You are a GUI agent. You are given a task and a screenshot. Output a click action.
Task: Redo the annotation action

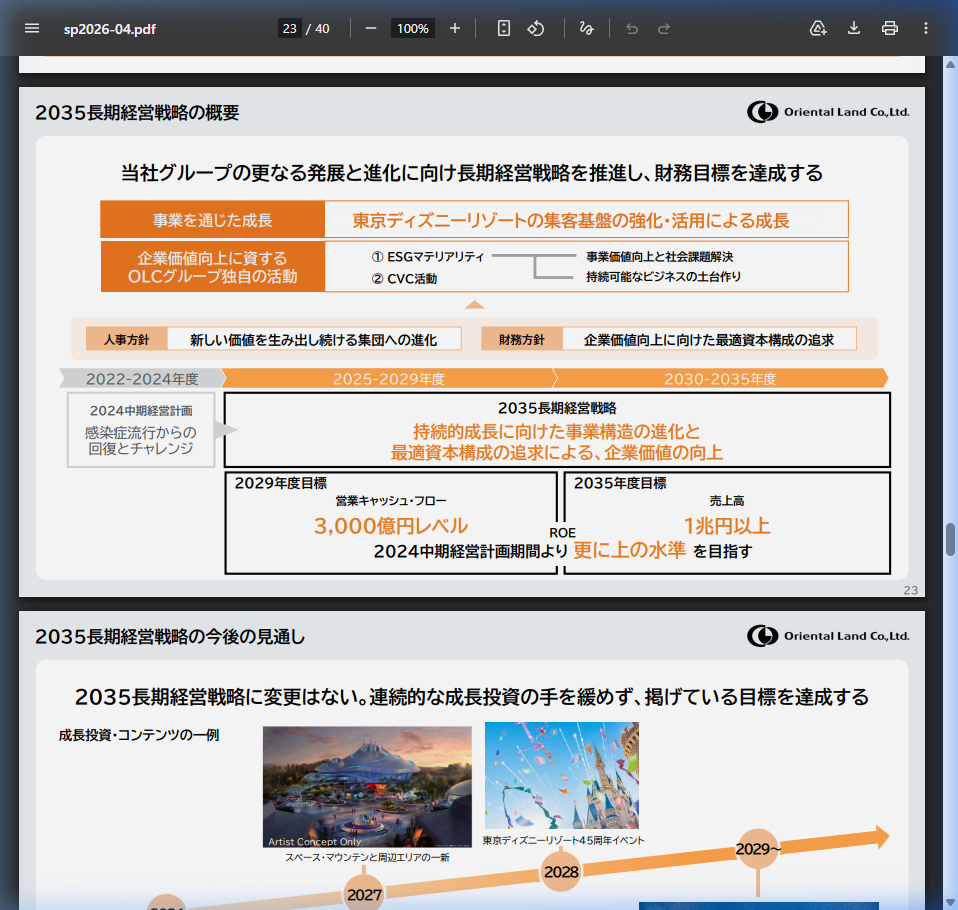click(664, 28)
